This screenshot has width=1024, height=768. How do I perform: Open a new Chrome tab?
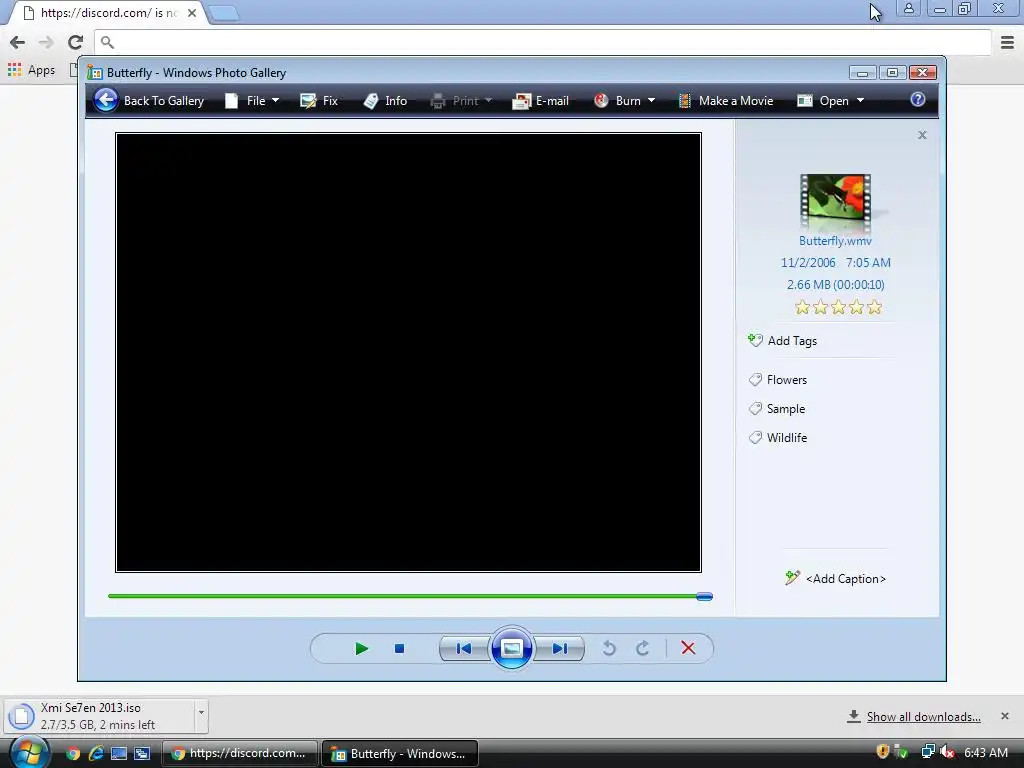224,13
